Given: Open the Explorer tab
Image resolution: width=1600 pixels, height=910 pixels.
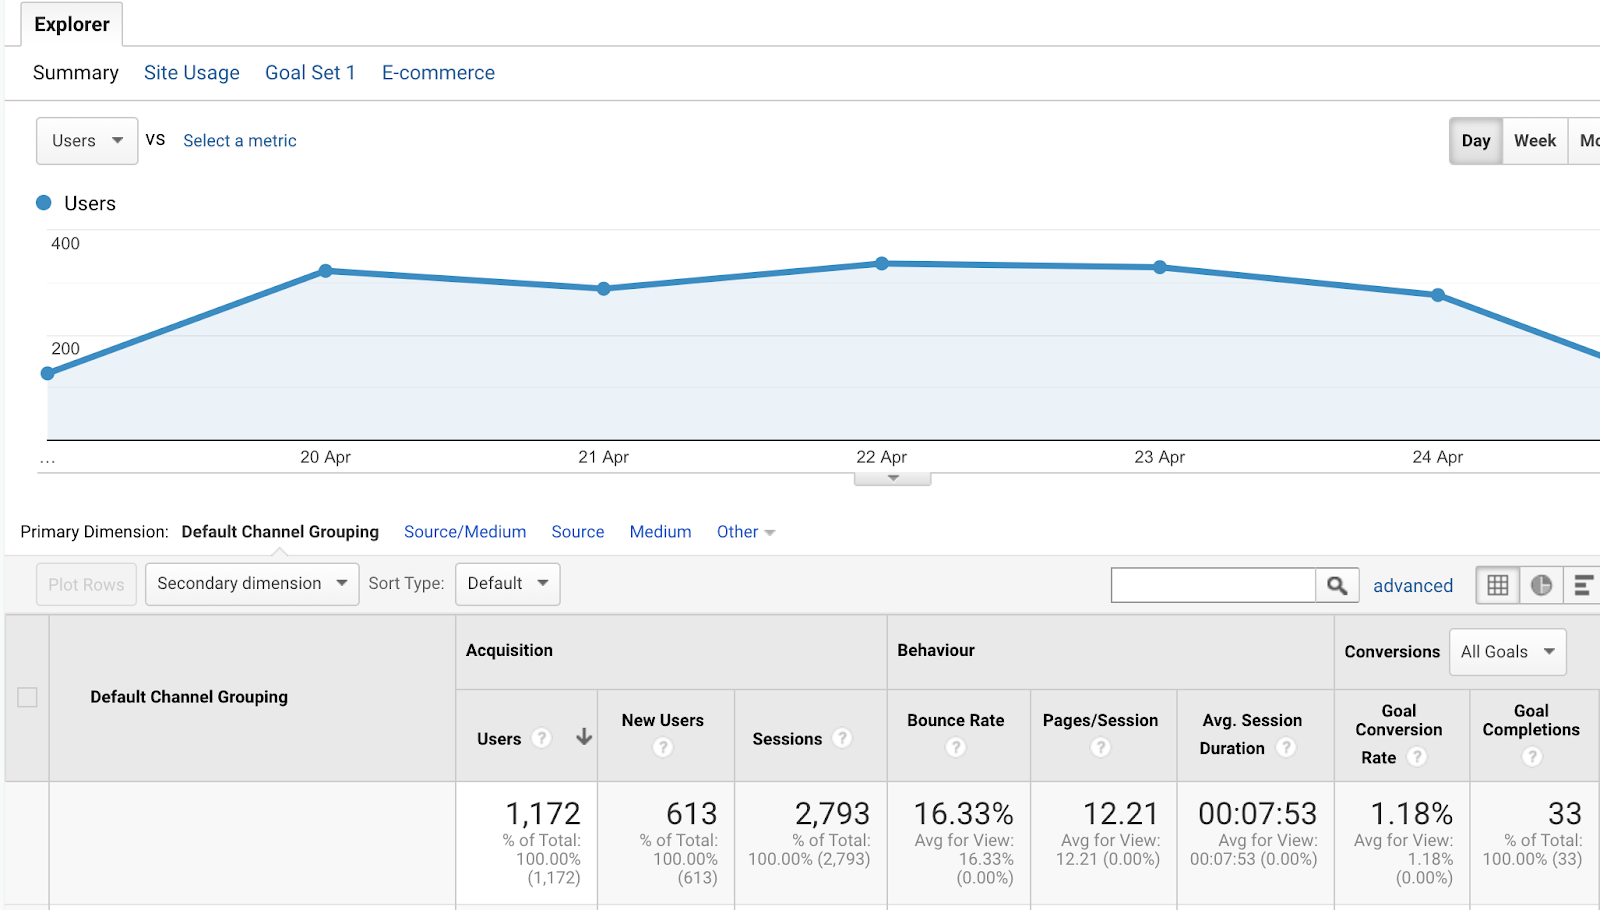Looking at the screenshot, I should tap(72, 24).
